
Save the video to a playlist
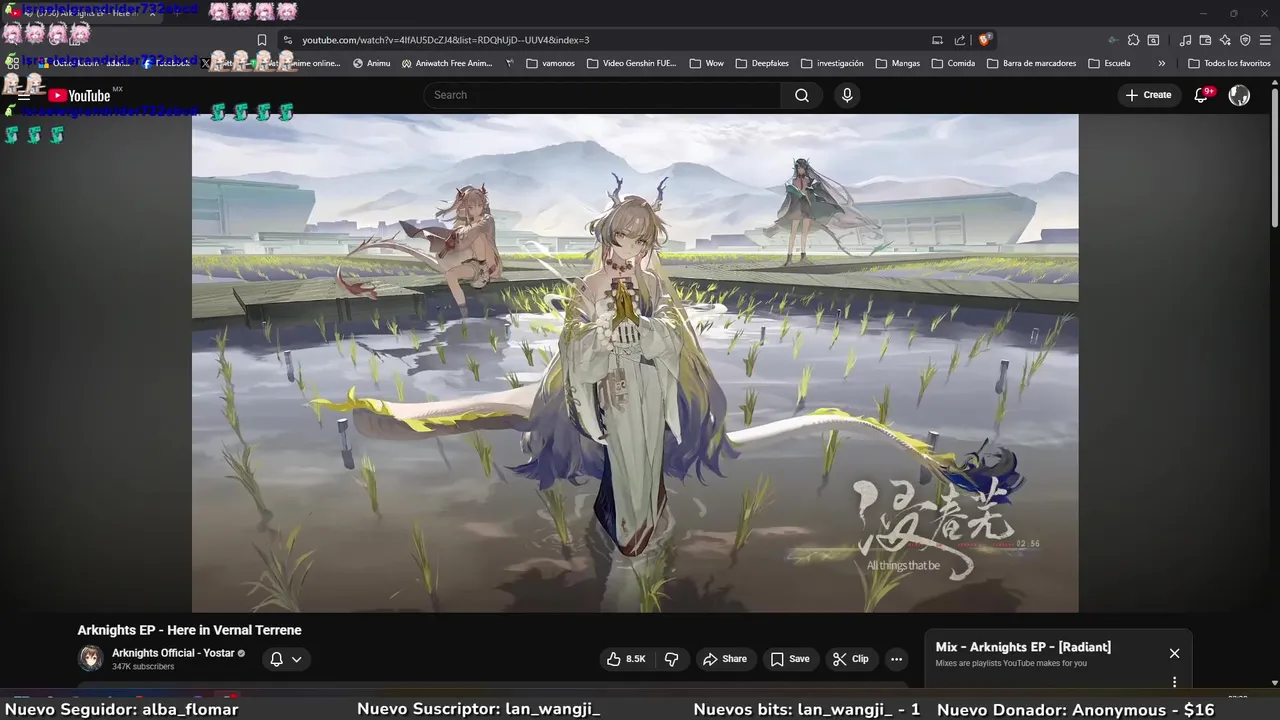(790, 659)
